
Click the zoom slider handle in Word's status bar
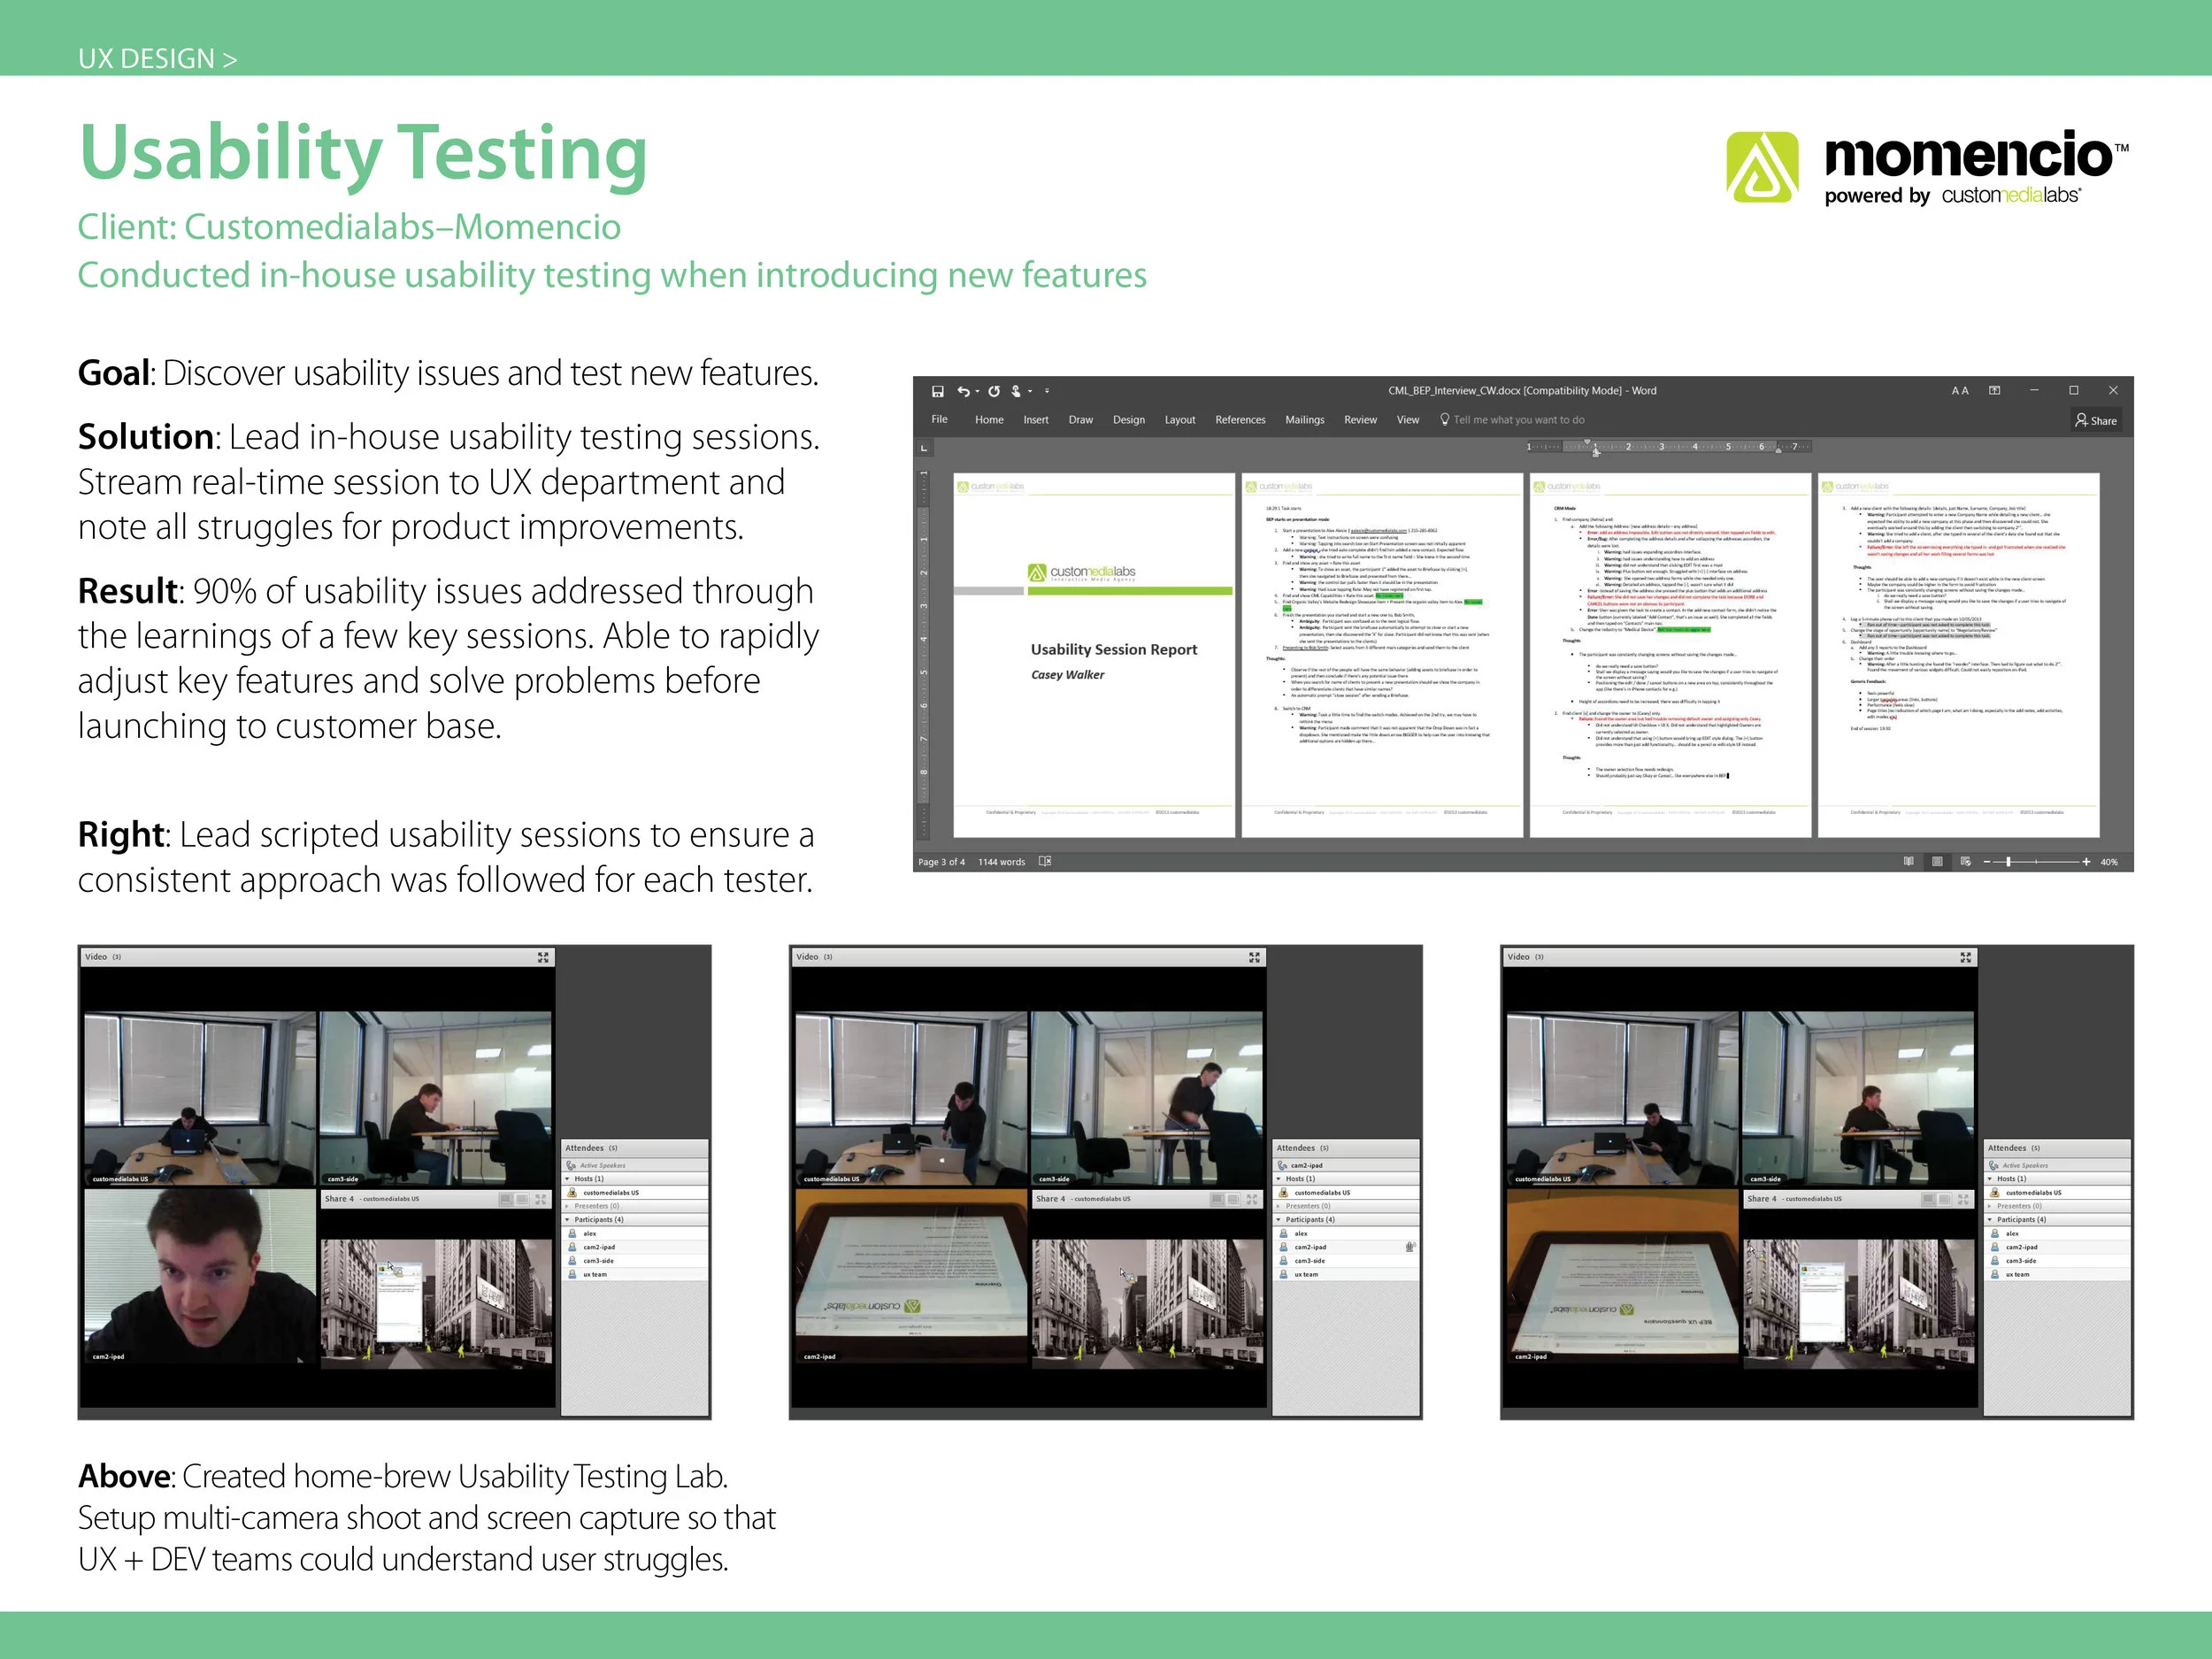click(2008, 861)
